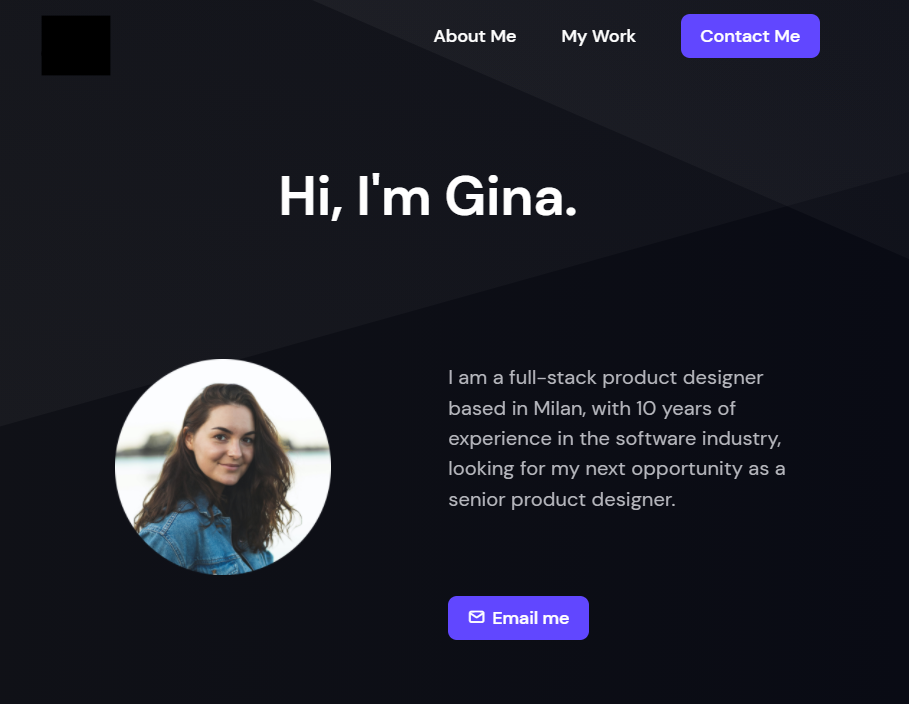Click the envelope icon on Email button
909x704 pixels.
coord(477,617)
